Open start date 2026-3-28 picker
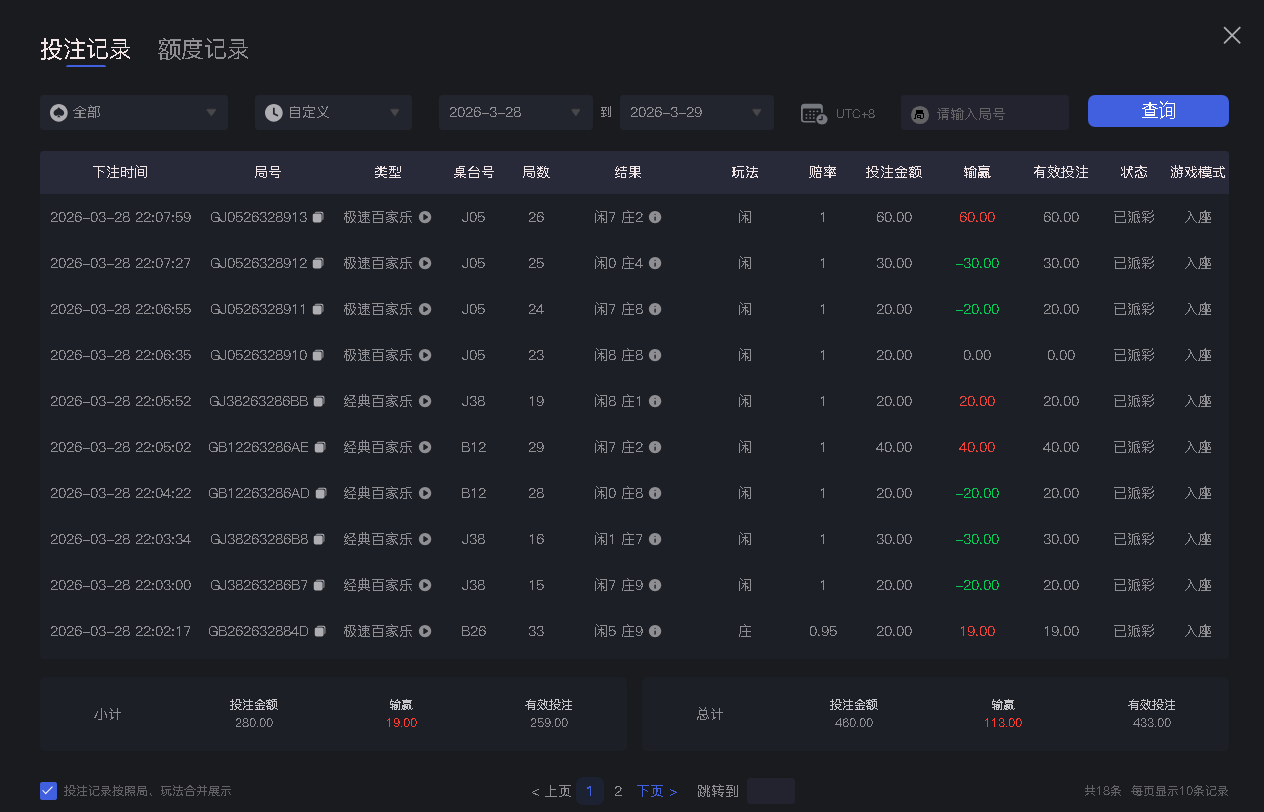The image size is (1264, 812). [515, 112]
